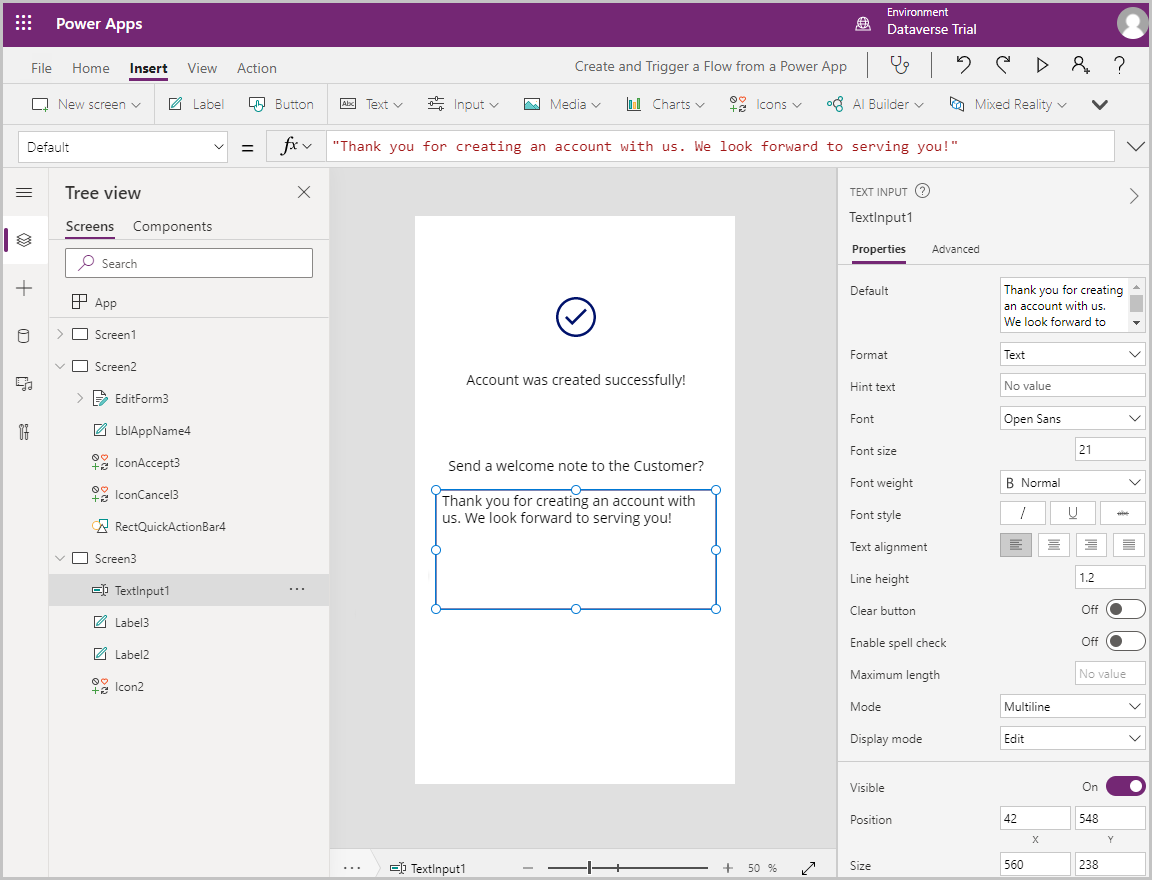This screenshot has width=1152, height=880.
Task: Open the user account avatar
Action: [x=1132, y=22]
